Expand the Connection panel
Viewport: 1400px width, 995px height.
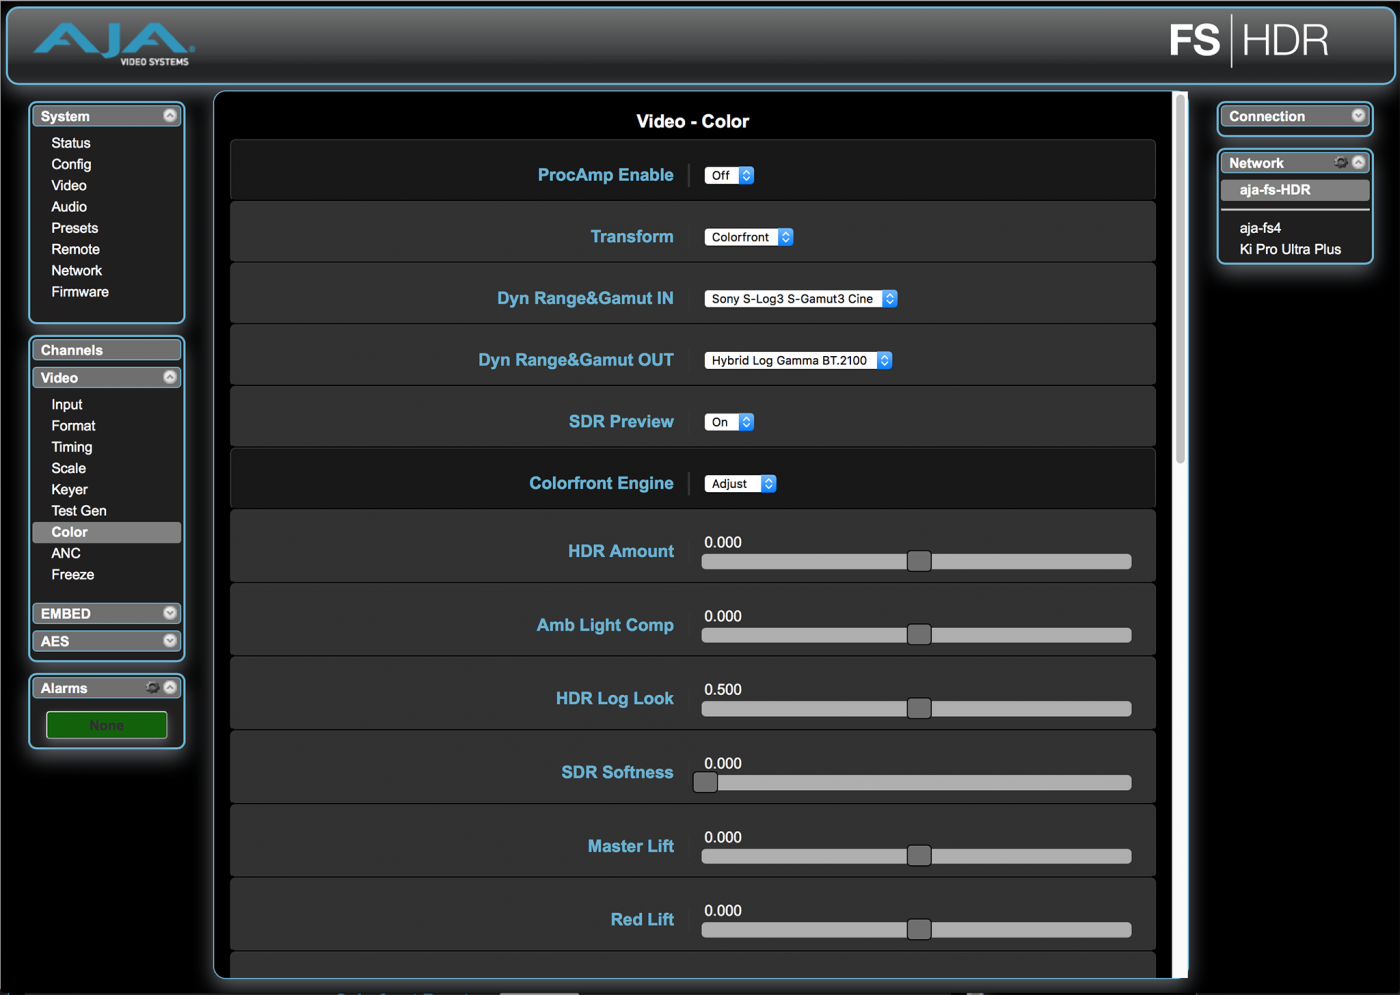pos(1359,116)
